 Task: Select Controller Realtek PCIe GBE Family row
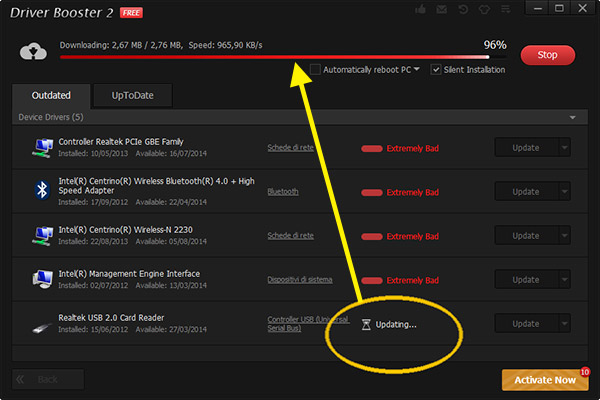click(300, 148)
